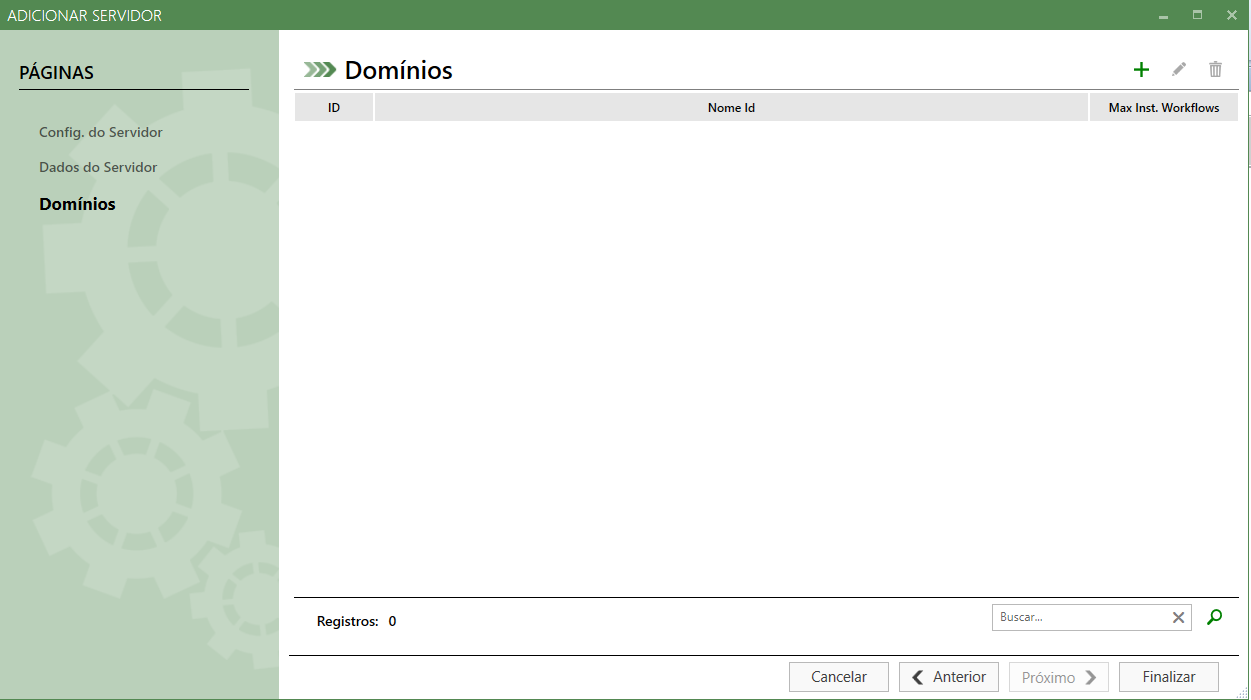The height and width of the screenshot is (700, 1251).
Task: Select the Domínios page in sidebar
Action: coord(77,204)
